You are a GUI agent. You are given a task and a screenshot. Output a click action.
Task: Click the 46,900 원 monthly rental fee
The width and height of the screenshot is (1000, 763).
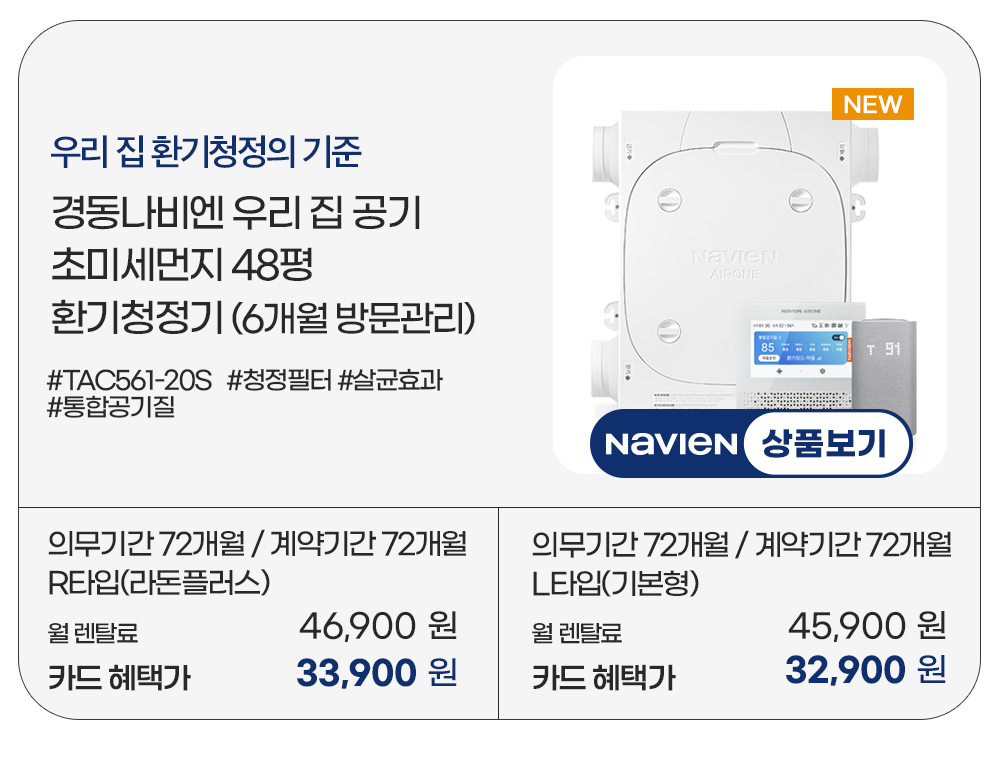[378, 628]
